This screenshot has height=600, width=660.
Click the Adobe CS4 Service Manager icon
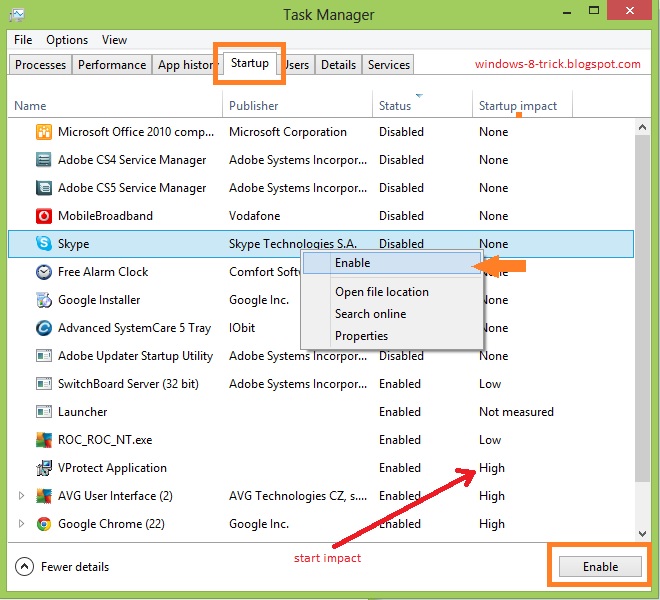coord(44,160)
